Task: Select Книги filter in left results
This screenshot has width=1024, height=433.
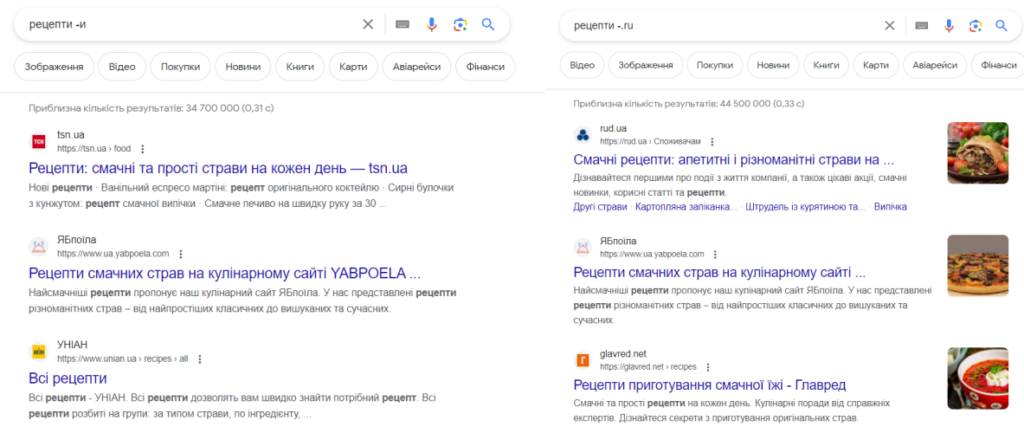Action: tap(300, 67)
